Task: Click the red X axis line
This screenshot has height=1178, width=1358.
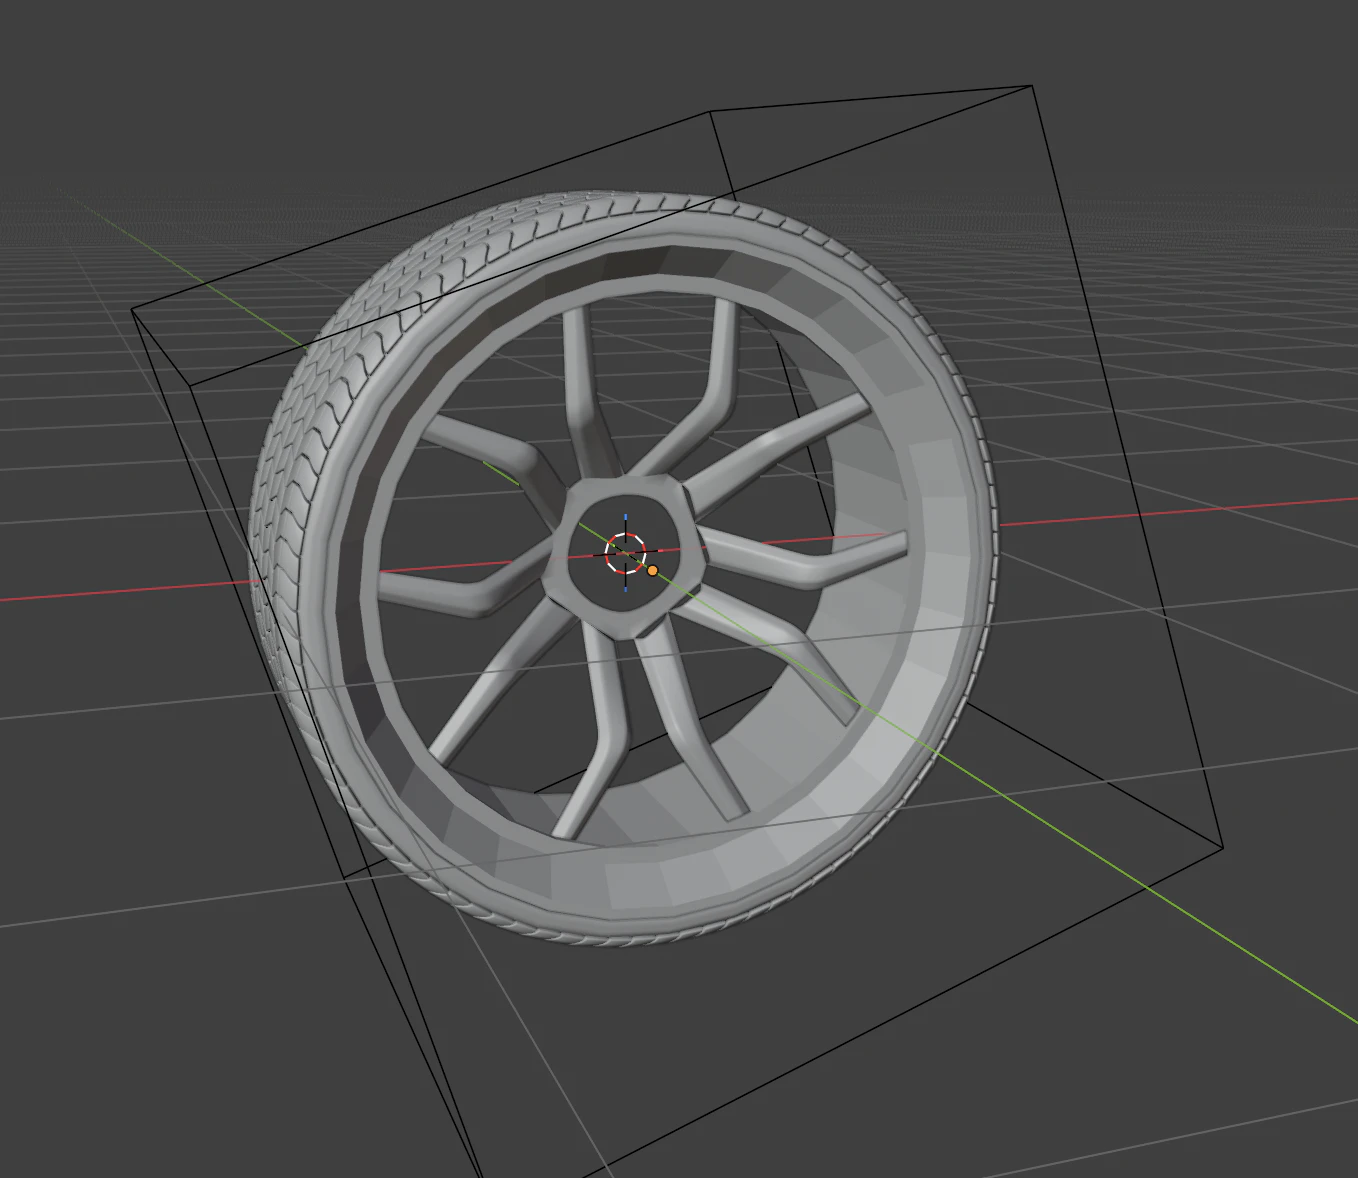Action: click(x=1180, y=509)
